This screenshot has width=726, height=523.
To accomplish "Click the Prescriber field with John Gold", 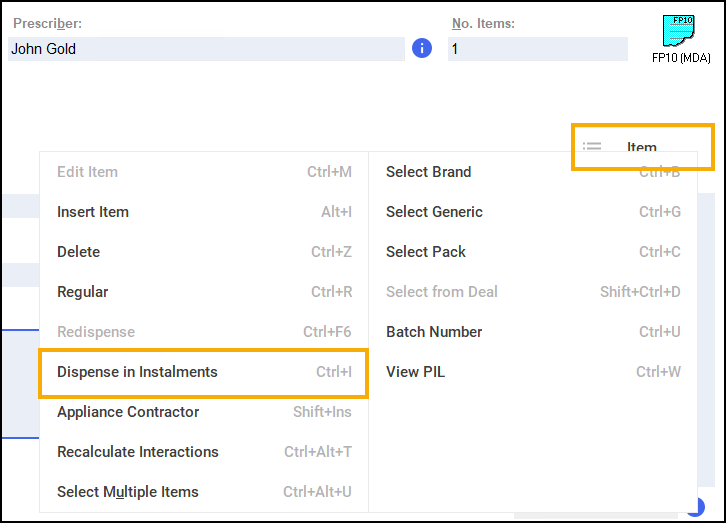I will pyautogui.click(x=205, y=49).
